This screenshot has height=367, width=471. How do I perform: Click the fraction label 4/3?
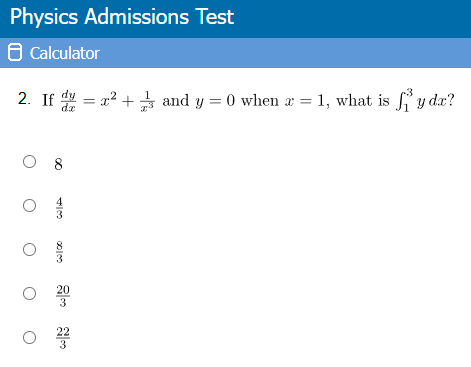tap(59, 208)
